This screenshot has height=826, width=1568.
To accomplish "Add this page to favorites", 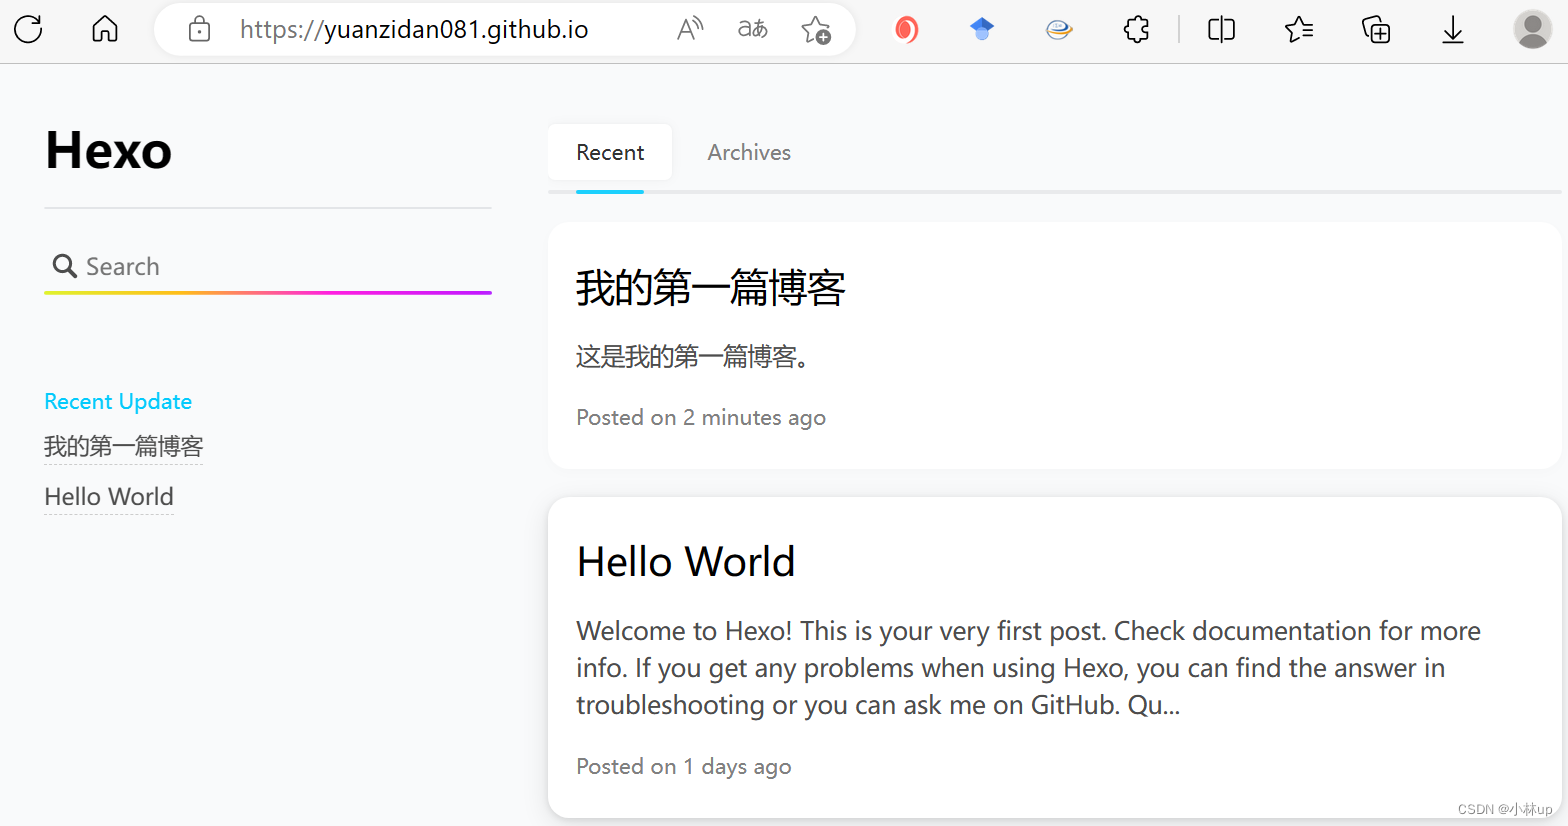I will tap(816, 29).
